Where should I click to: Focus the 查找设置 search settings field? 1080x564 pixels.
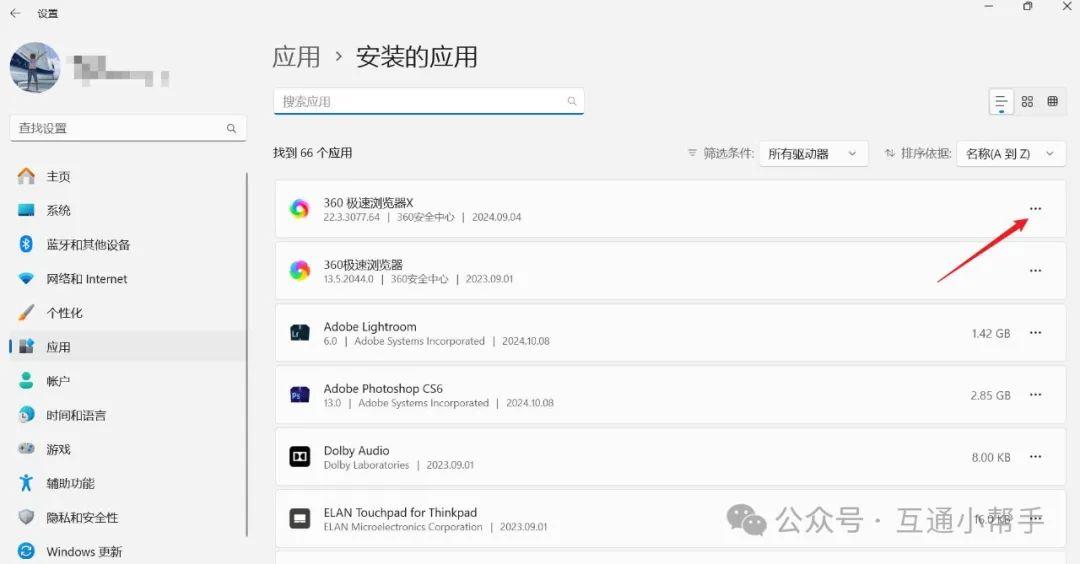coord(128,128)
